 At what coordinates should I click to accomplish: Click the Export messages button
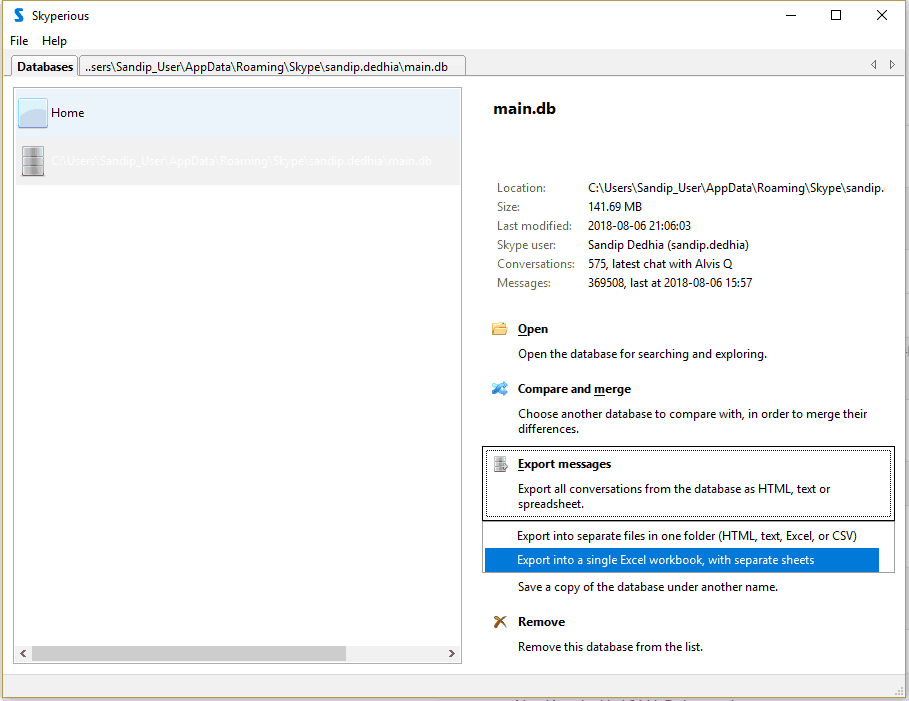pos(688,483)
